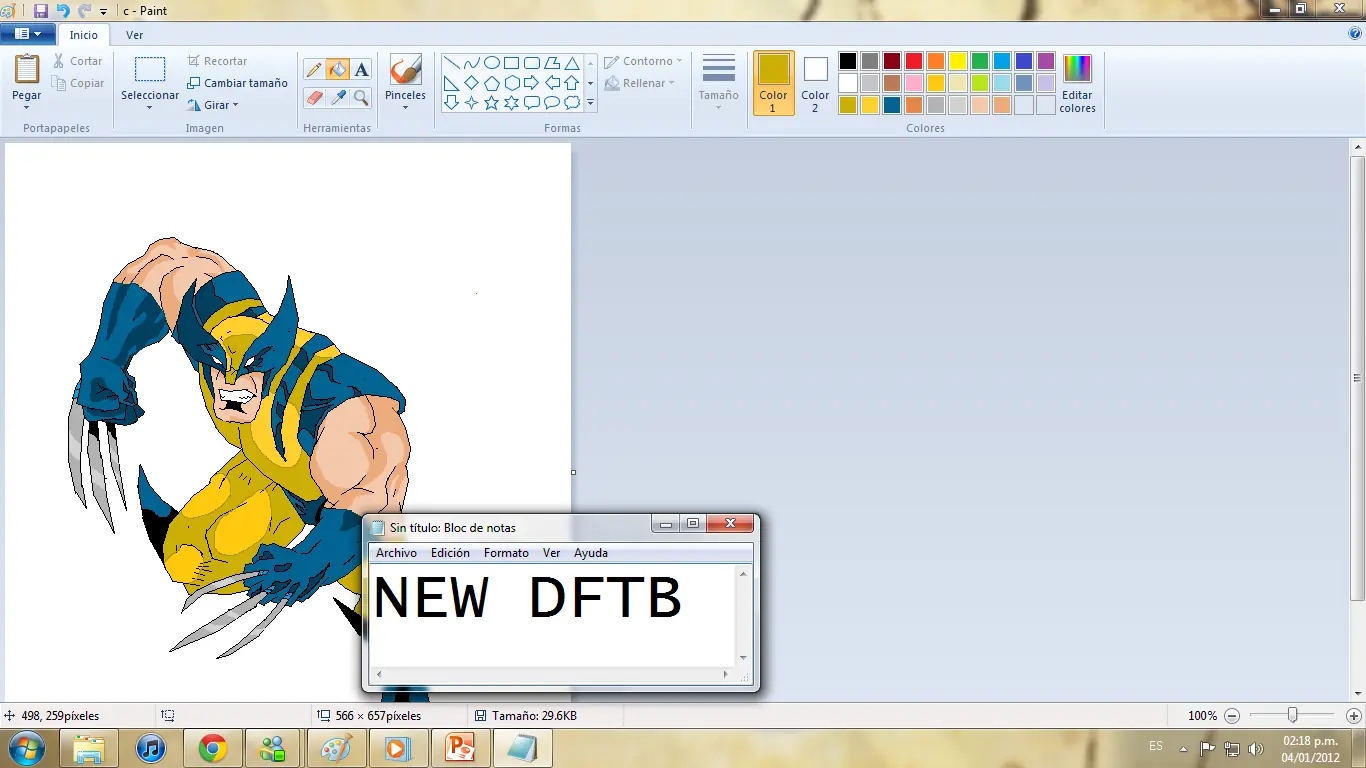Open the Formato menu in Notepad

tap(506, 553)
